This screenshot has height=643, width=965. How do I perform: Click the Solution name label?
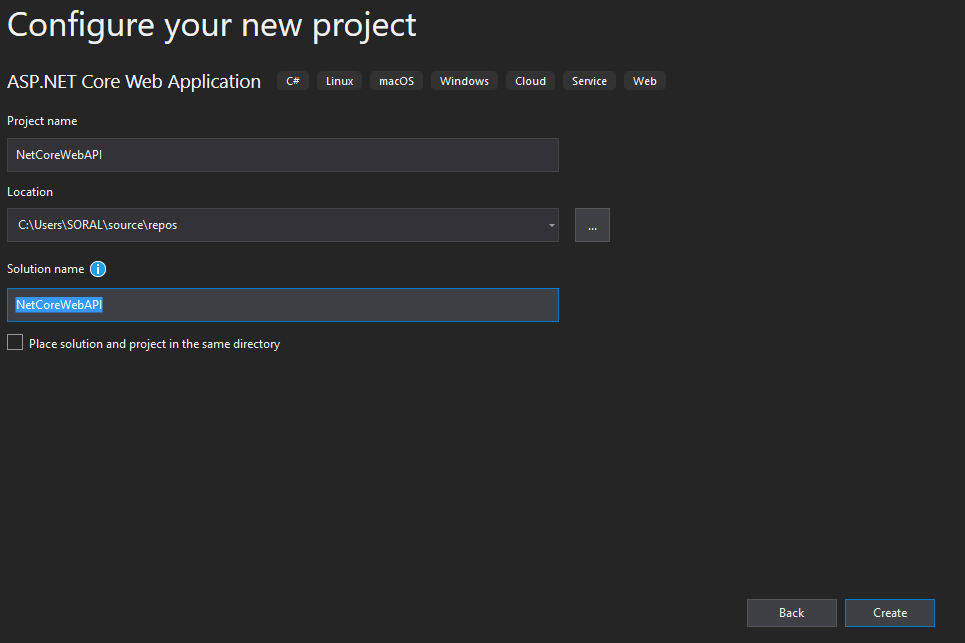tap(46, 269)
